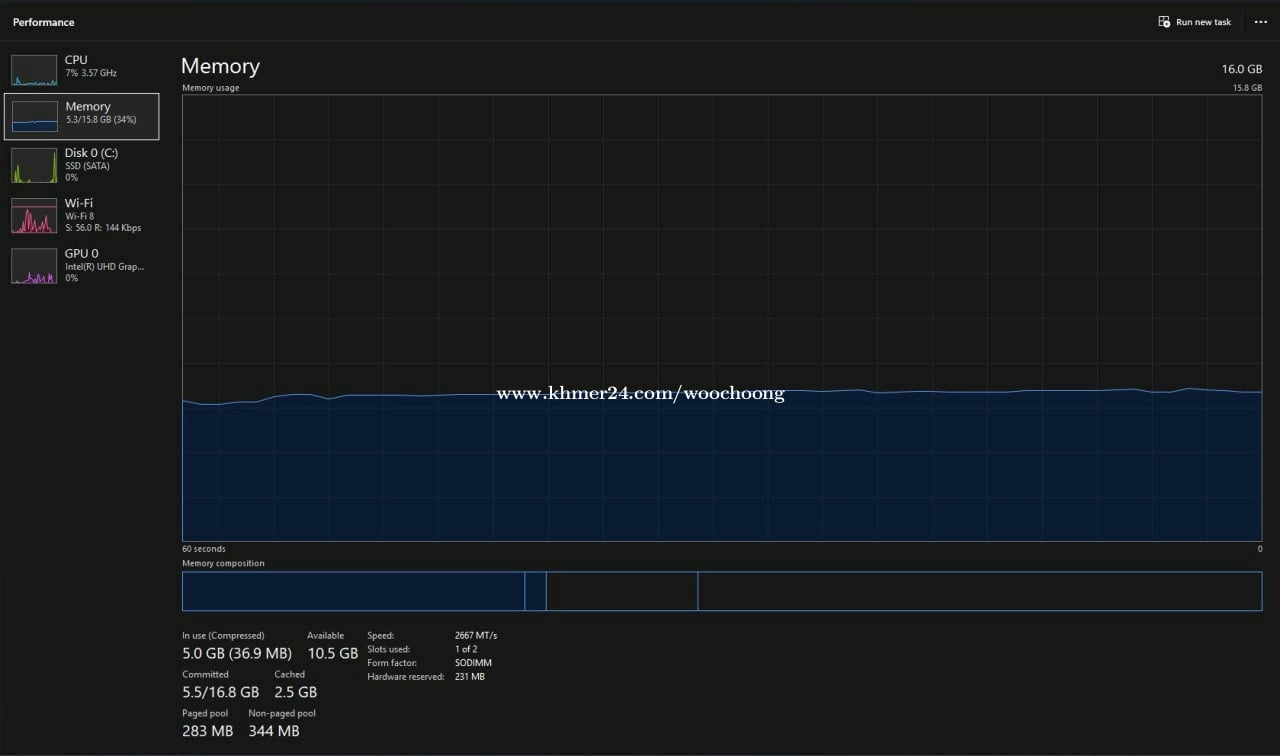
Task: Click the 10.5 GB available value
Action: (x=332, y=653)
